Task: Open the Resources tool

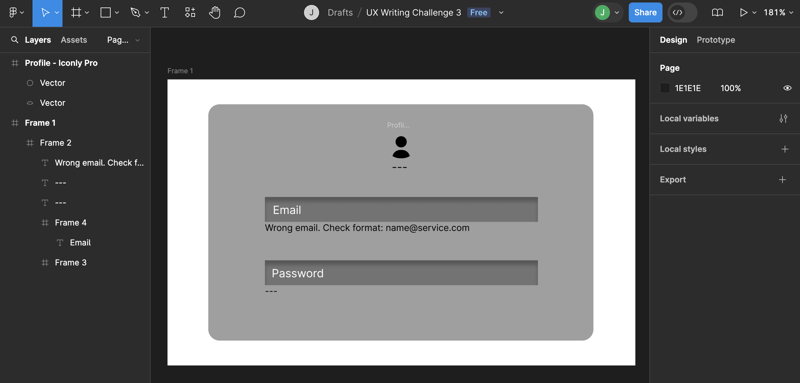Action: point(190,13)
